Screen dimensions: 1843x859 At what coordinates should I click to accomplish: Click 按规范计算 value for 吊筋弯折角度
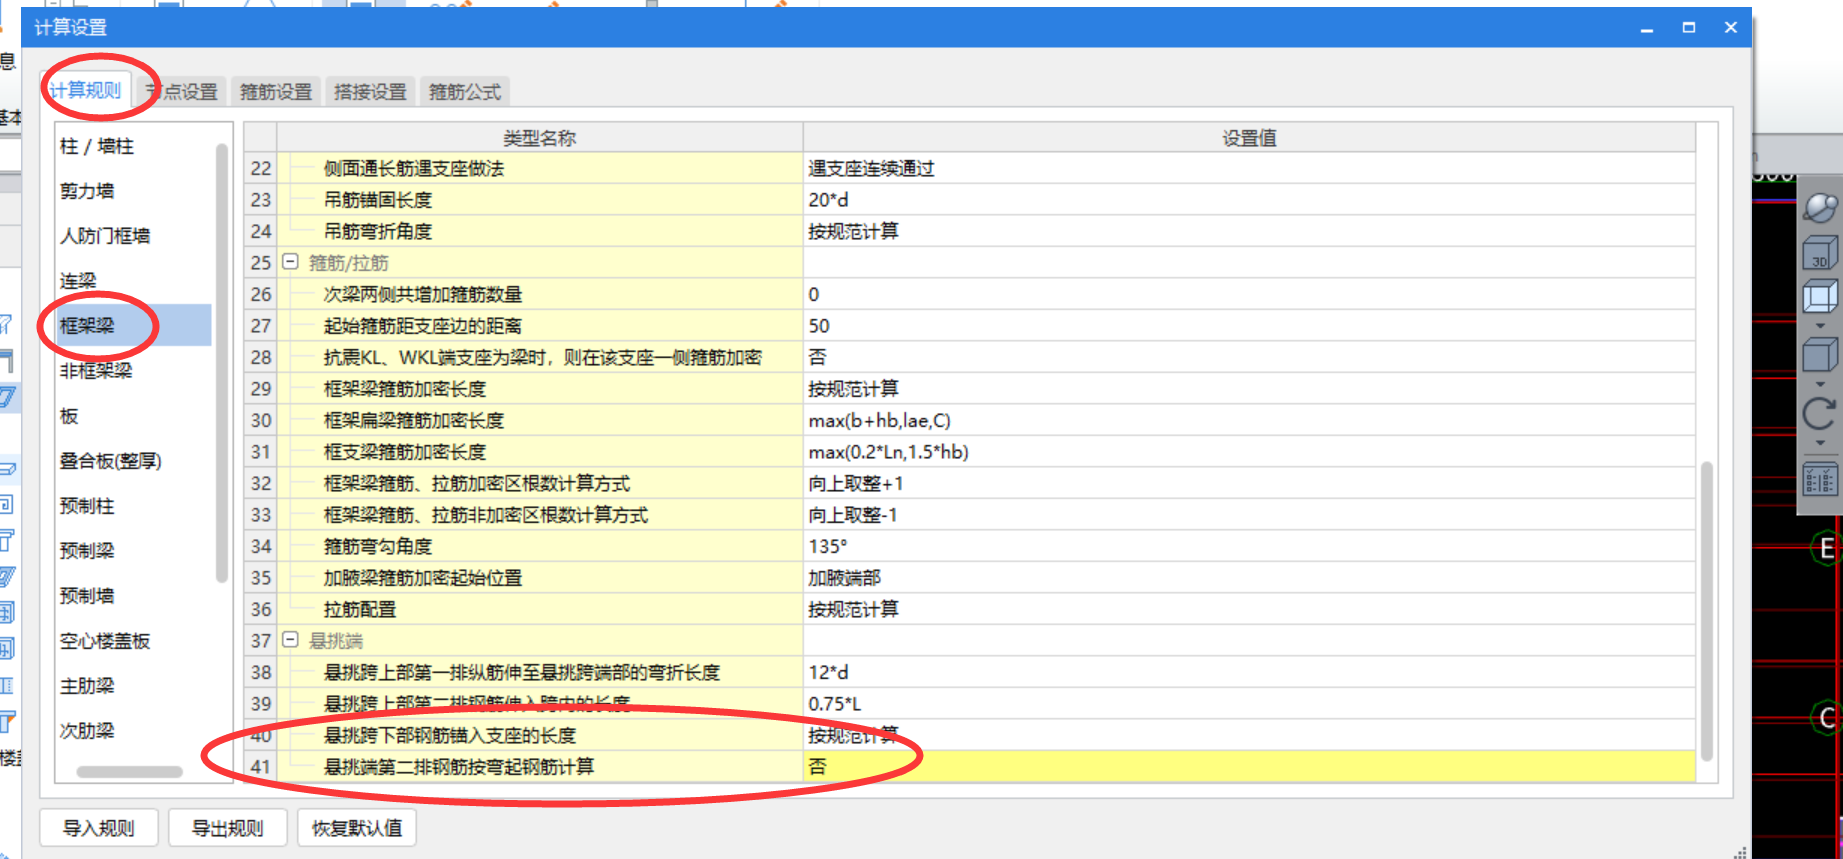[1249, 231]
